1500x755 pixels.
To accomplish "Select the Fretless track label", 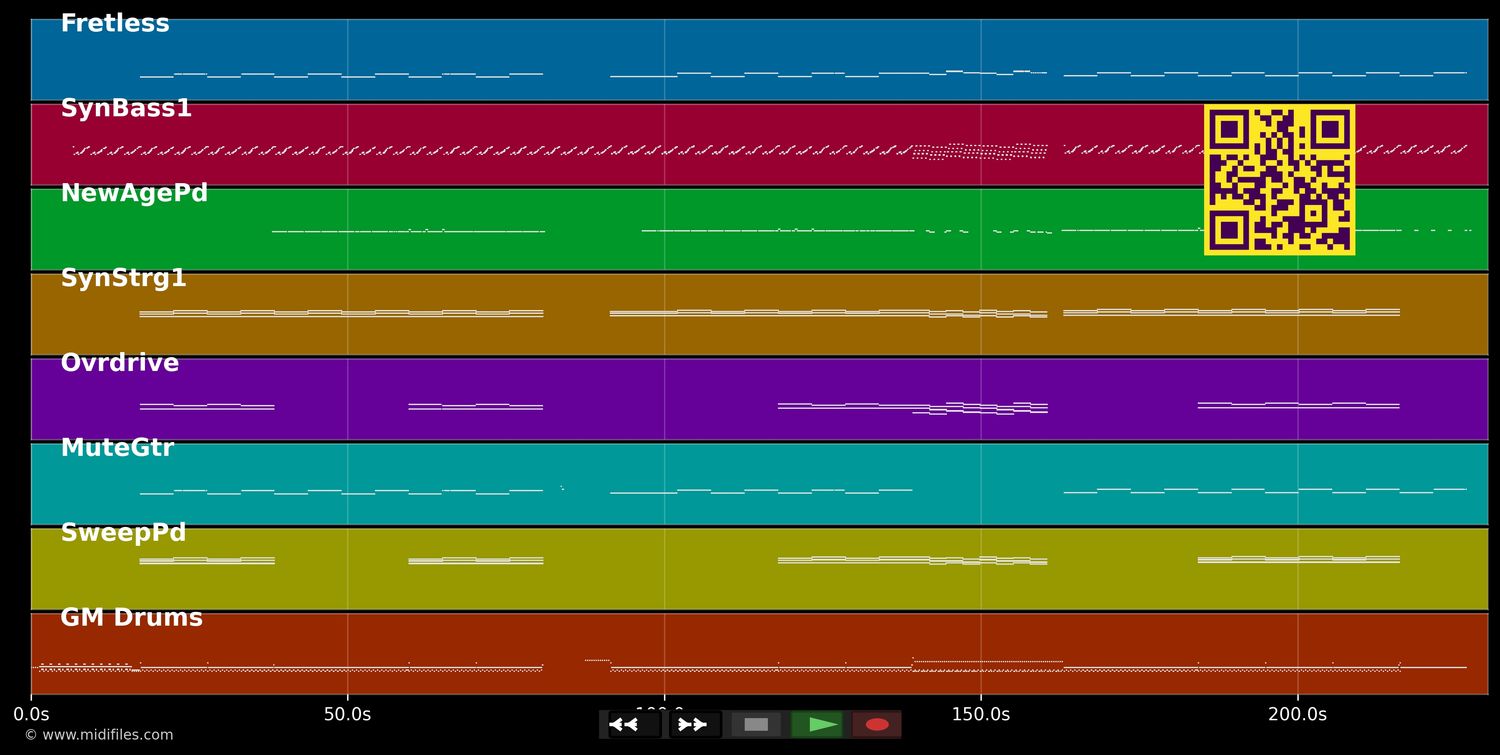I will tap(114, 22).
